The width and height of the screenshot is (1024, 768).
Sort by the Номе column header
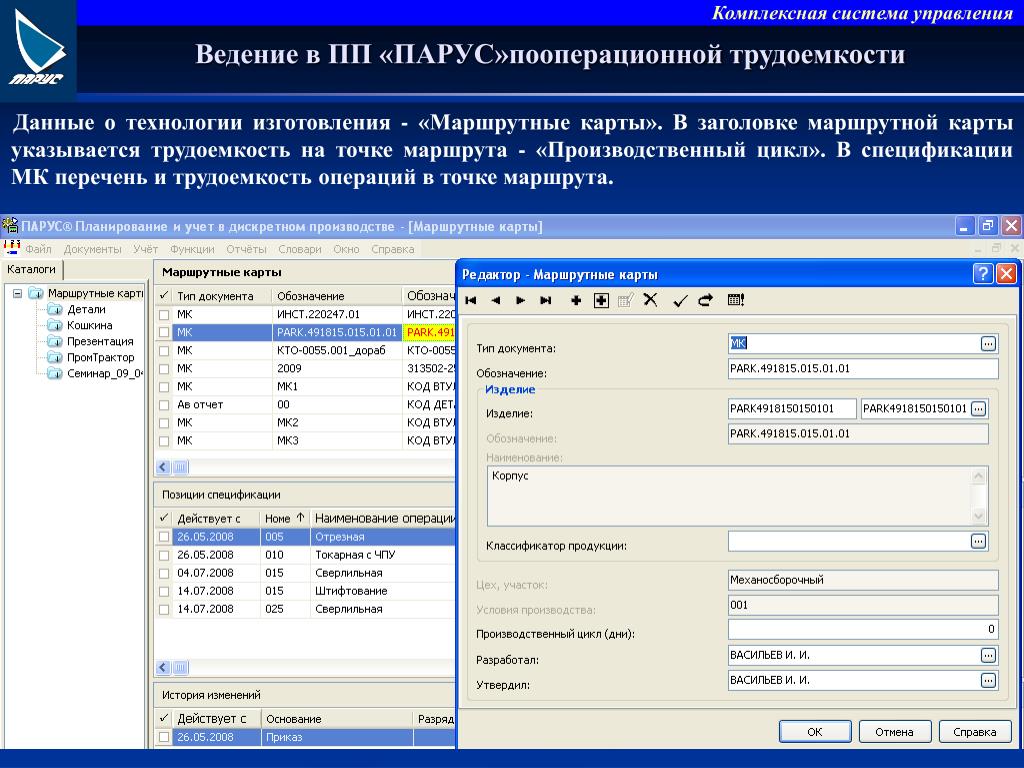click(285, 519)
